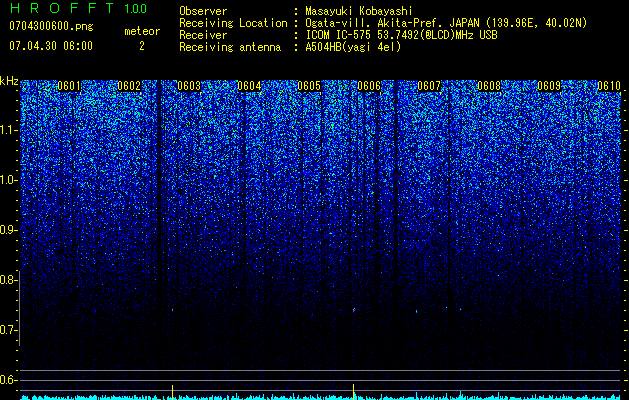Click the meteor count value 2
The width and height of the screenshot is (629, 400).
pyautogui.click(x=142, y=46)
